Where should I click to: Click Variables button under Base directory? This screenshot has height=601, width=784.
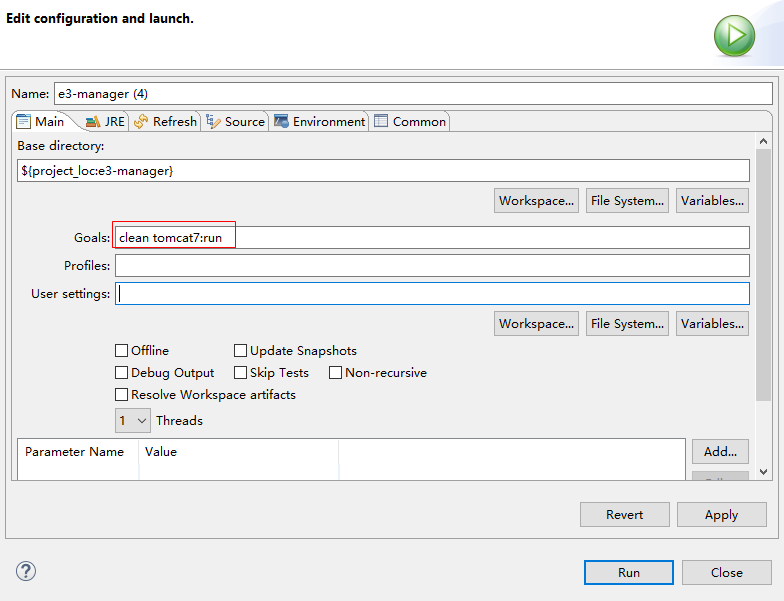[712, 200]
